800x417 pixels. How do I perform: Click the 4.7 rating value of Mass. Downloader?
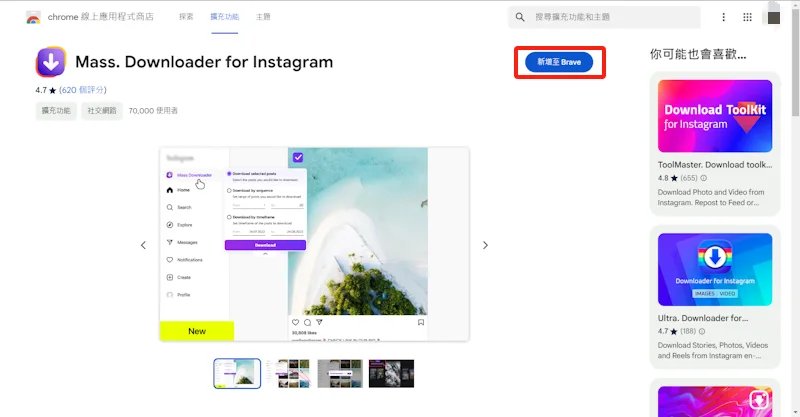pyautogui.click(x=41, y=90)
